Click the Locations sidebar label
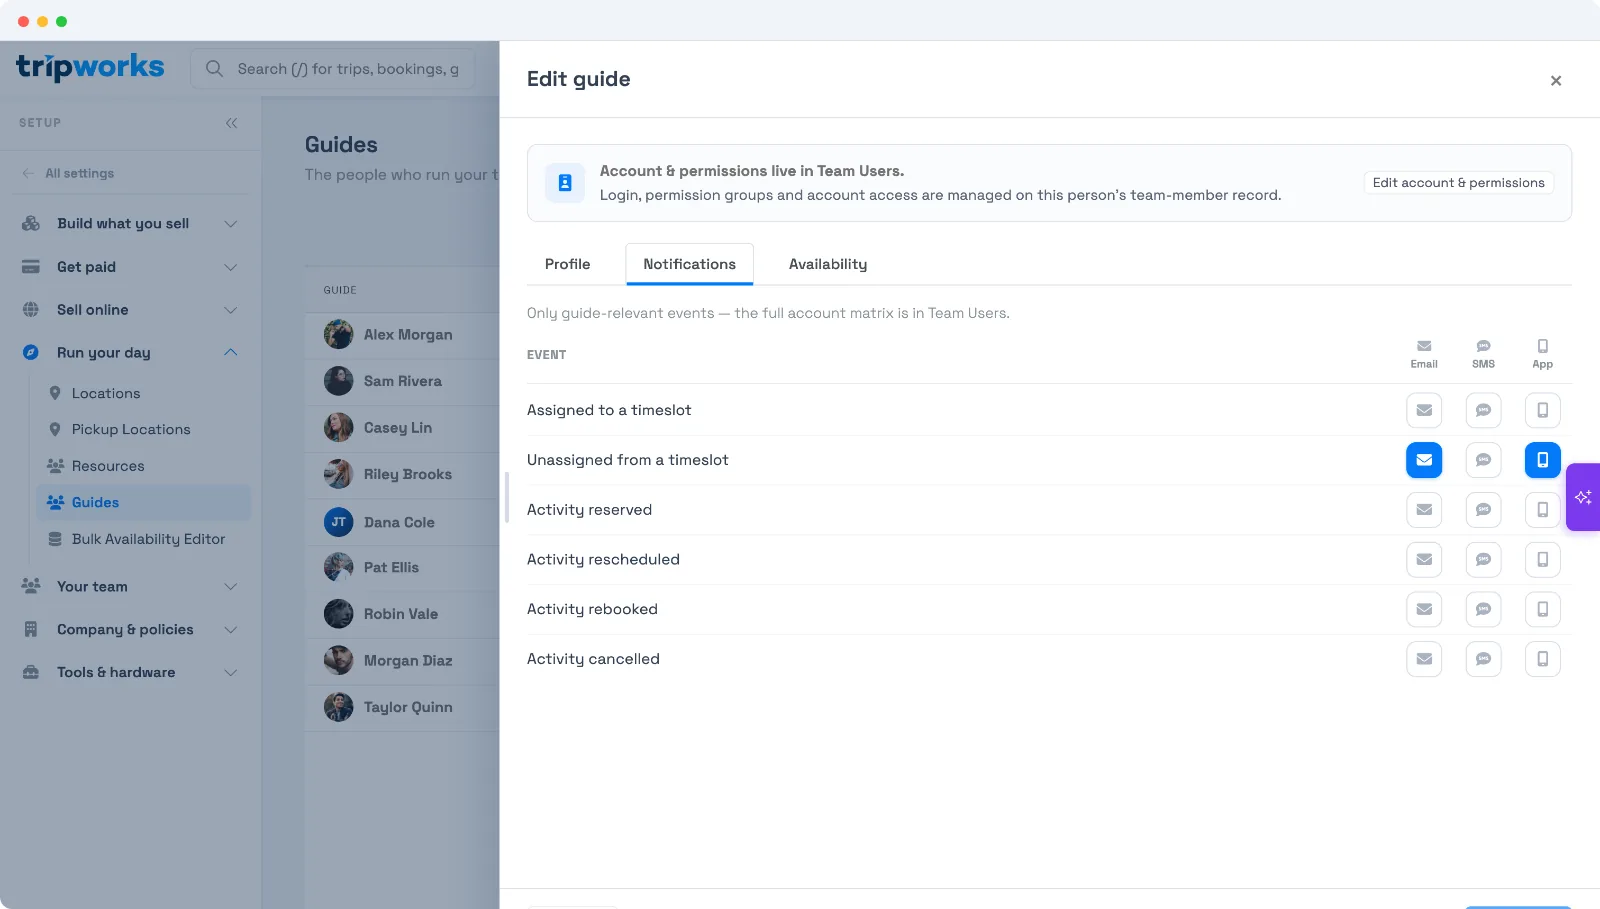 [106, 393]
